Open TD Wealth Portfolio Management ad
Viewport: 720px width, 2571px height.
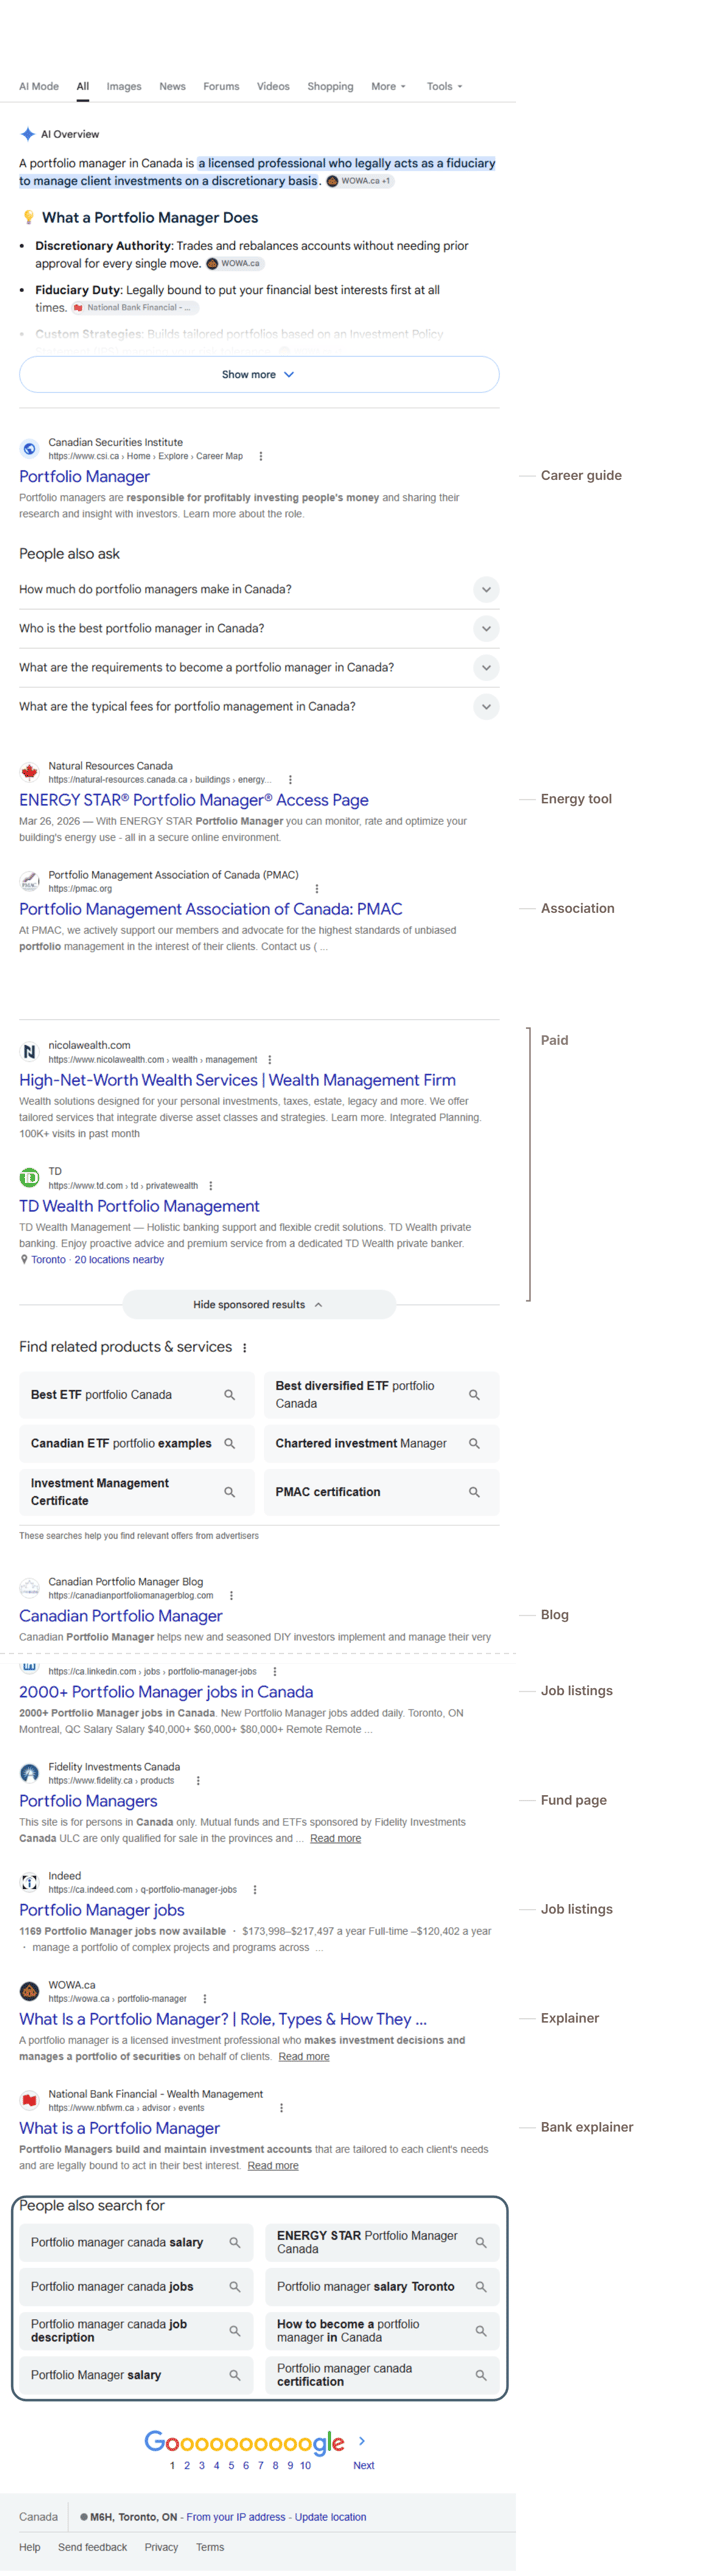(x=139, y=1206)
